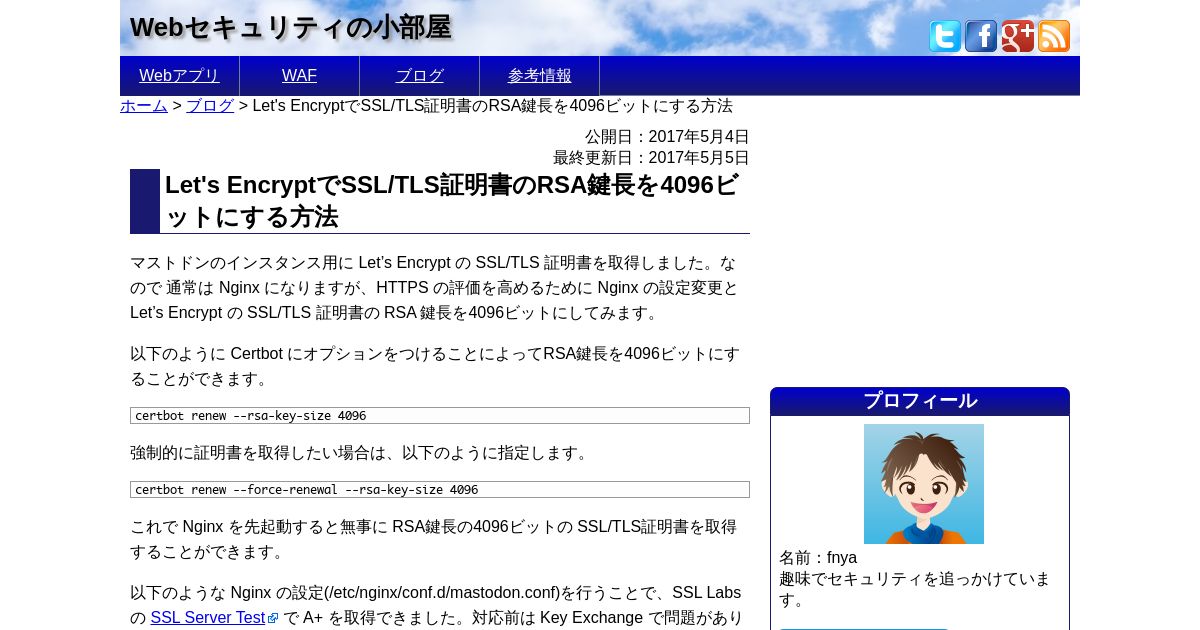Go to ブログ breadcrumb link
This screenshot has height=630, width=1200.
click(210, 106)
